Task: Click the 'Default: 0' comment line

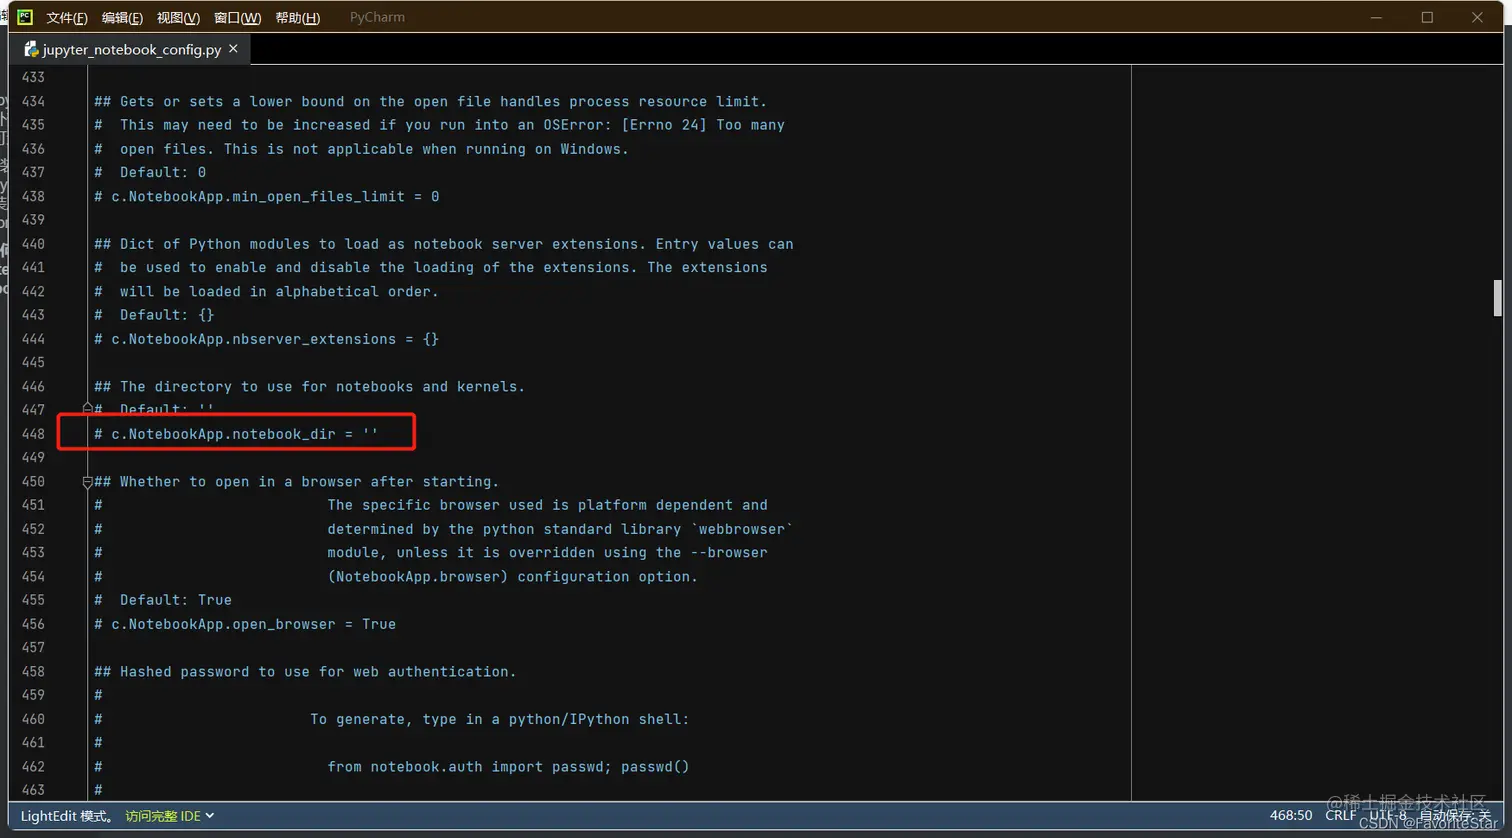Action: coord(150,172)
